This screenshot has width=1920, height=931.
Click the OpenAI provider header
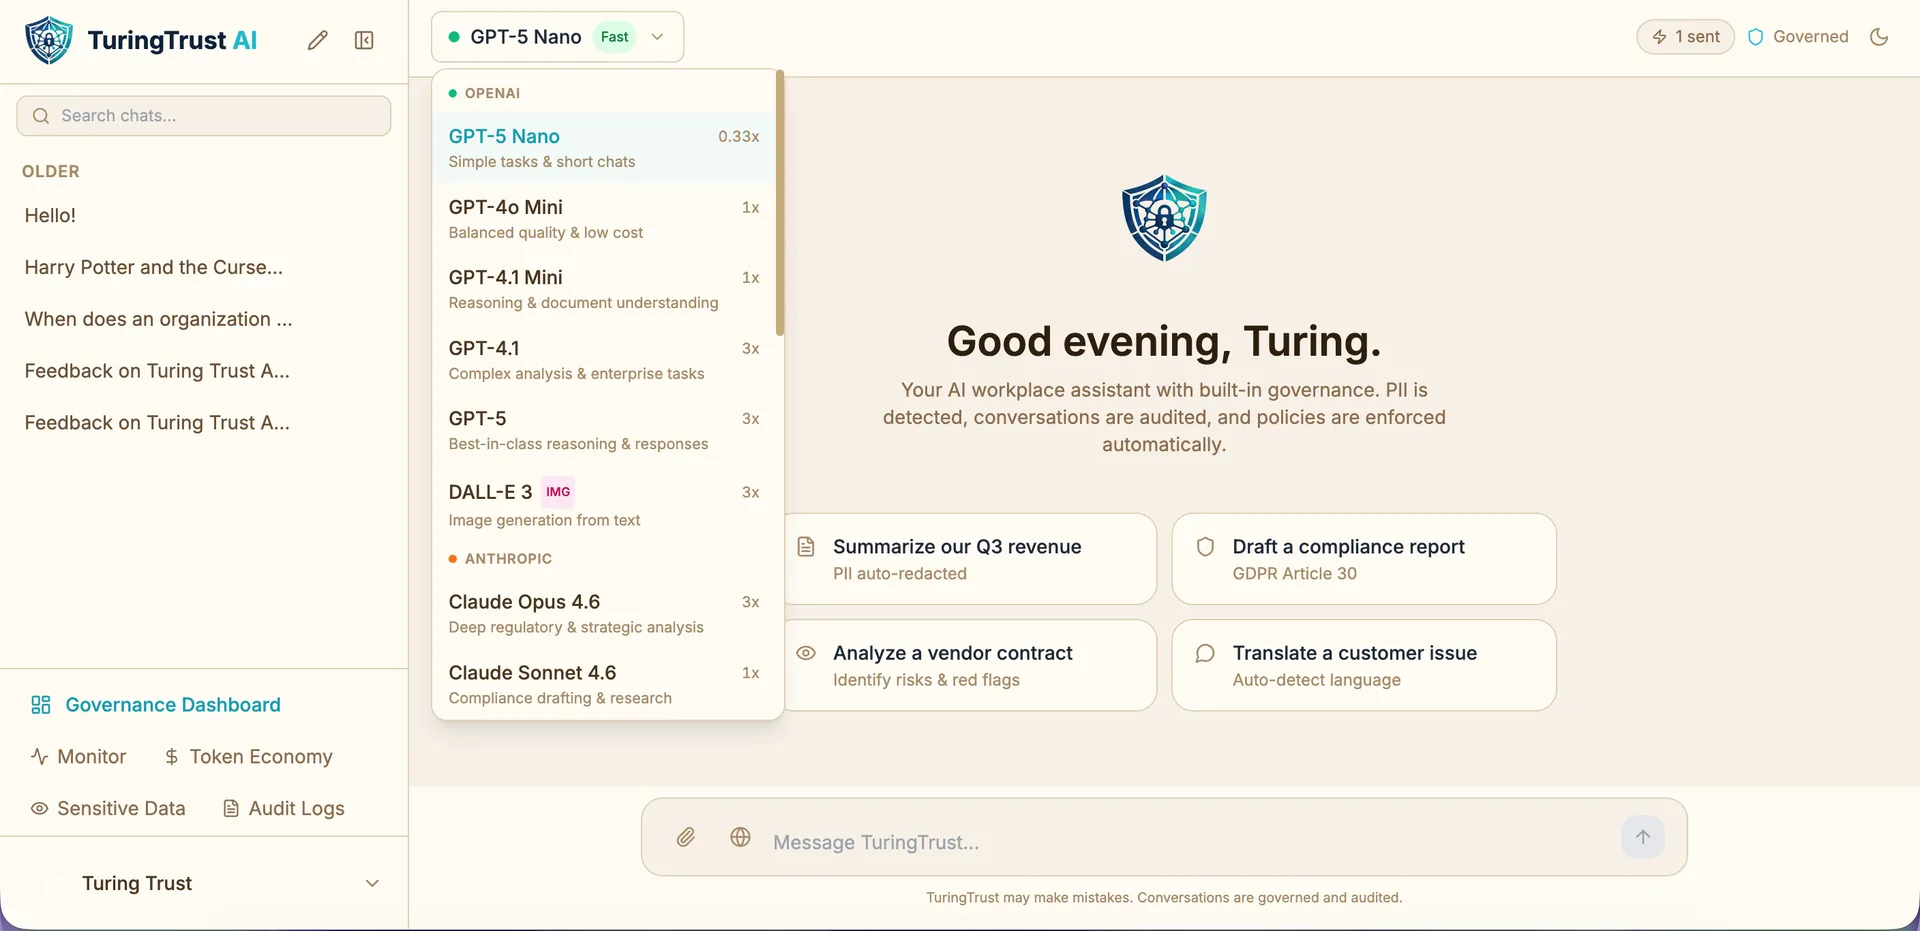(485, 93)
